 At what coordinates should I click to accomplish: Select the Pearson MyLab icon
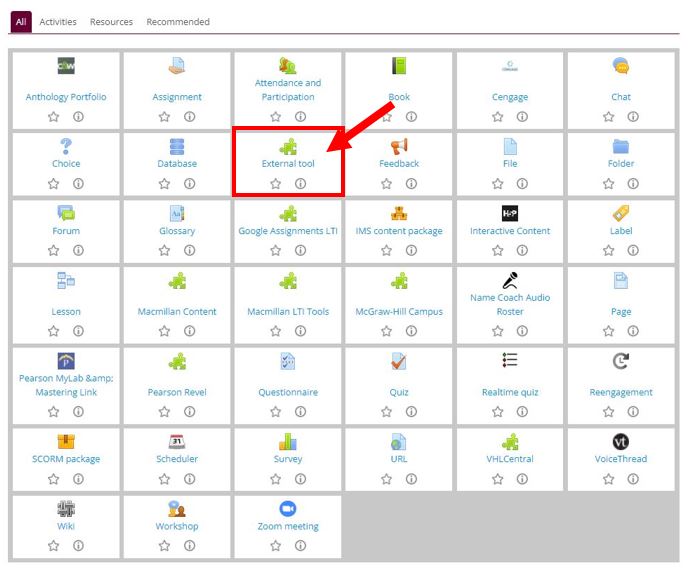66,361
